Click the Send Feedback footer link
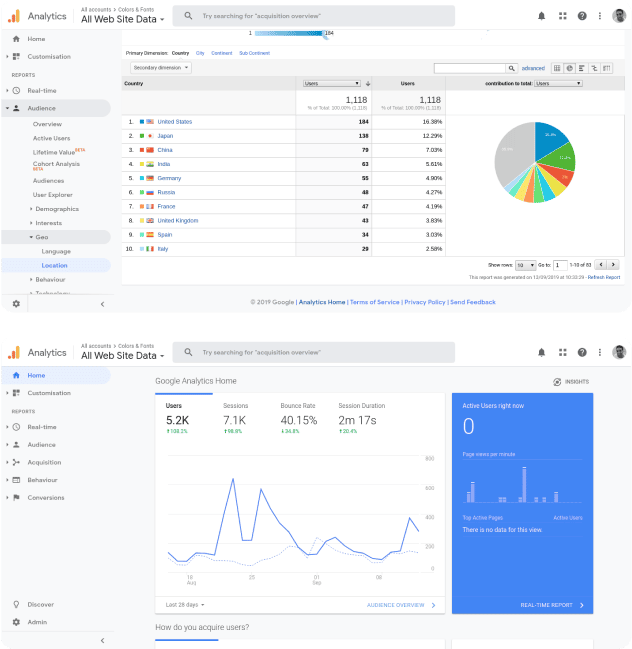 click(473, 302)
